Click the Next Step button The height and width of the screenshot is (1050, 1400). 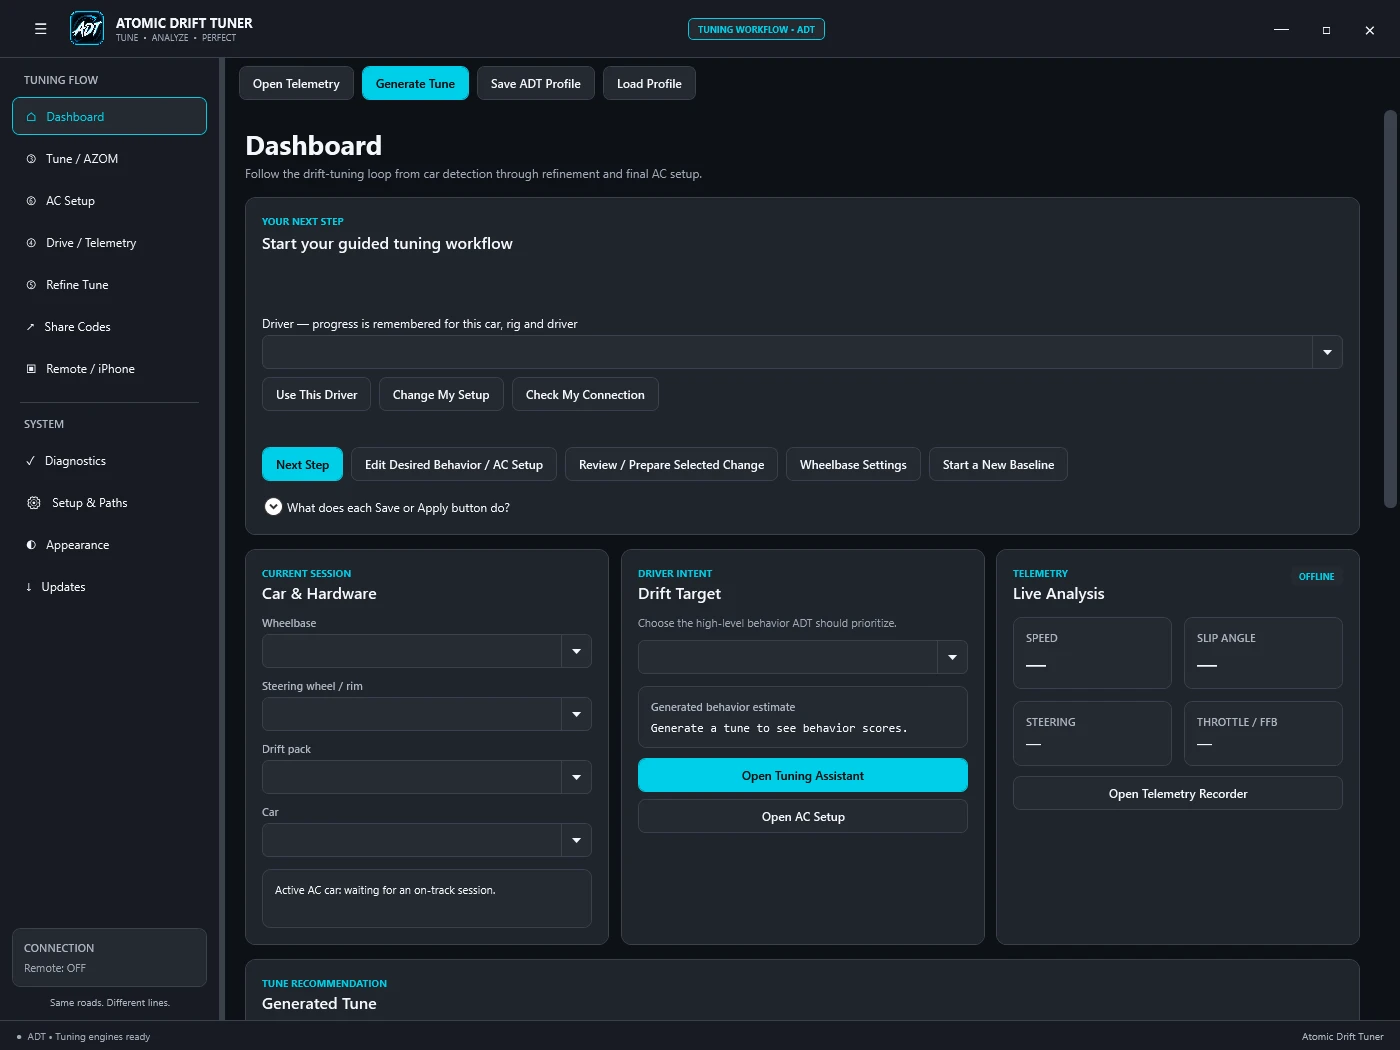(302, 464)
